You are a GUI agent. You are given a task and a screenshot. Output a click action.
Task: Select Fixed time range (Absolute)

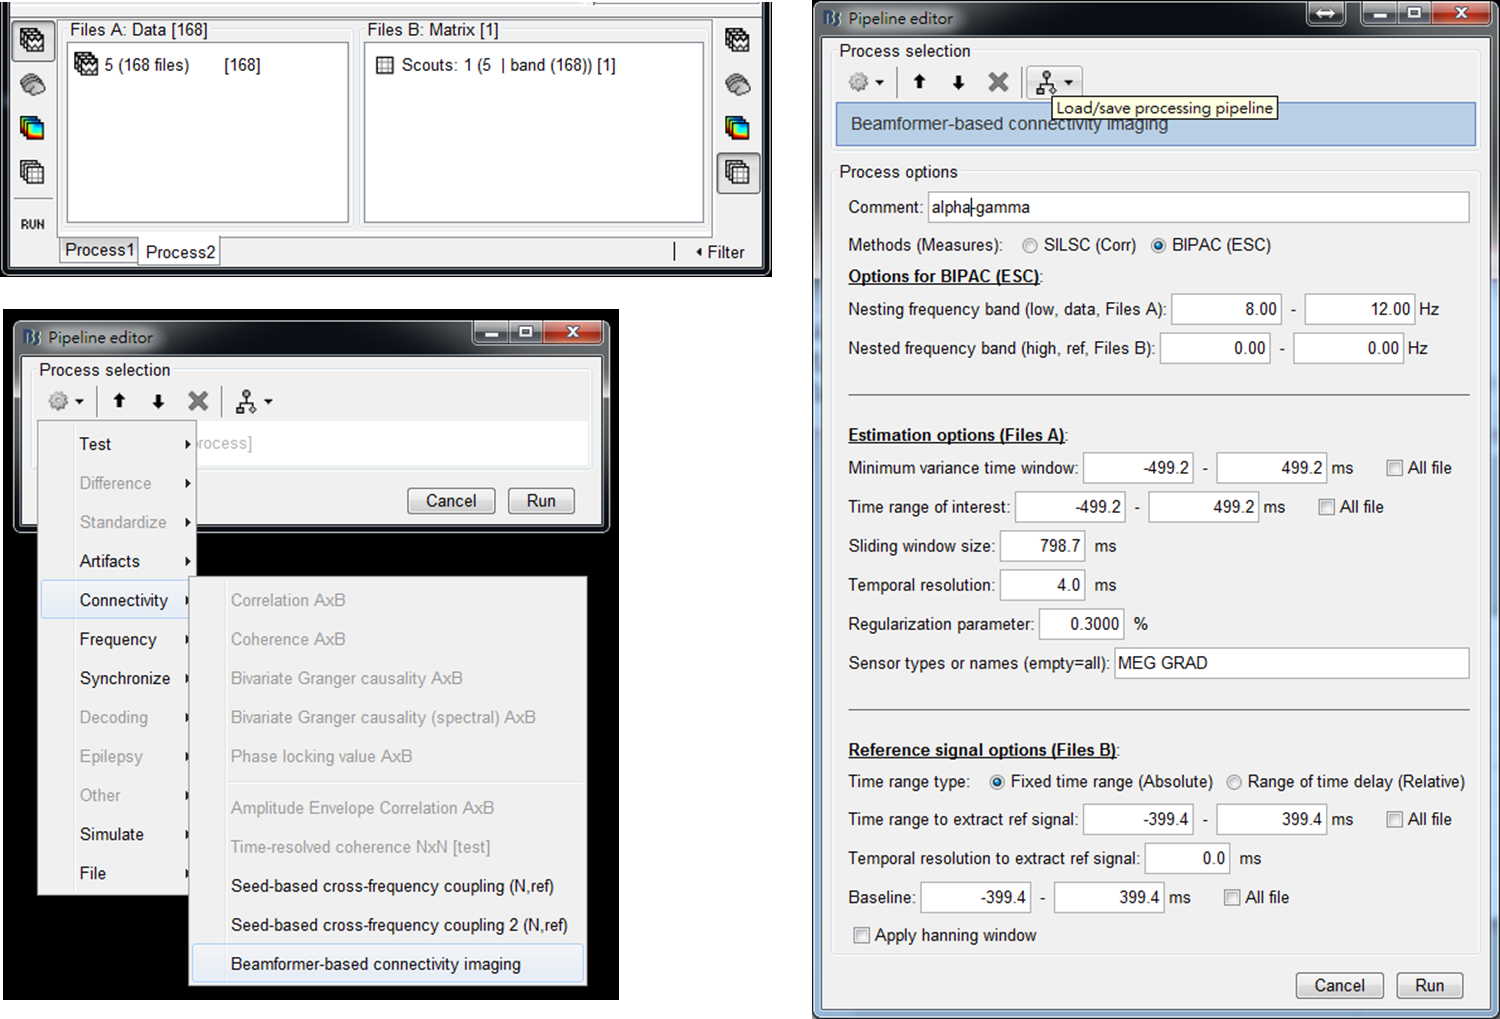click(1100, 782)
